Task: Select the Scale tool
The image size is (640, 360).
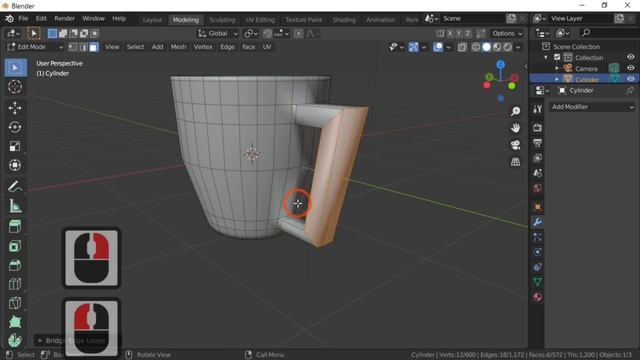Action: (x=15, y=146)
